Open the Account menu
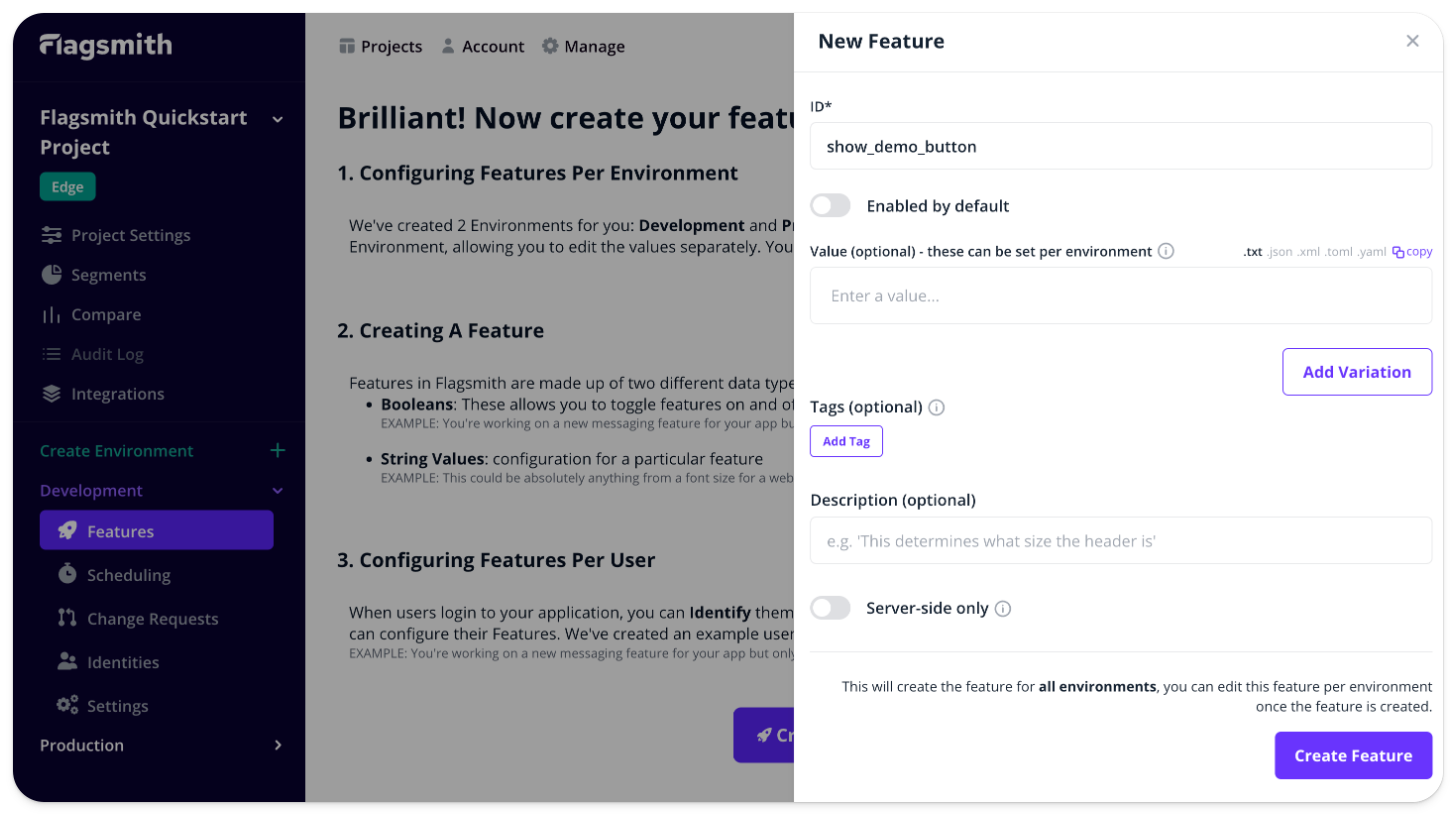The width and height of the screenshot is (1456, 815). [x=482, y=46]
